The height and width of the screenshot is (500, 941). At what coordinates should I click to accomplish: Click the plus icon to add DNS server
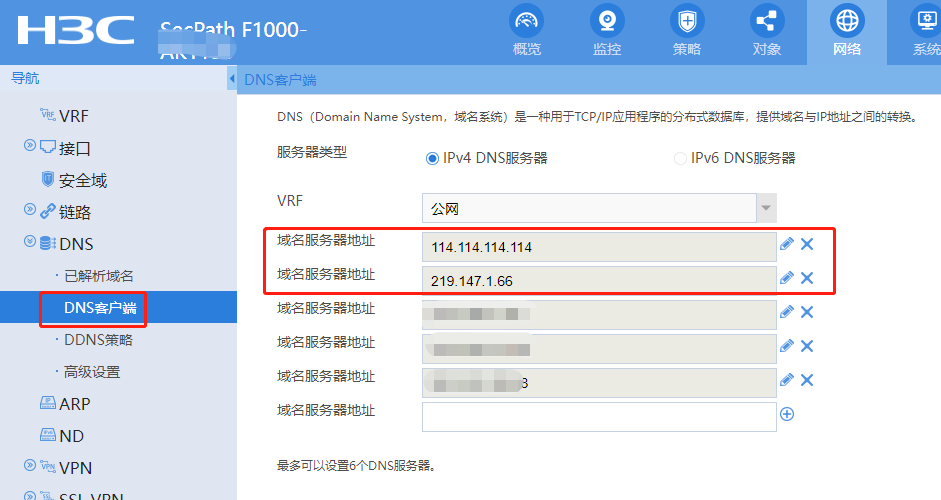click(x=787, y=414)
